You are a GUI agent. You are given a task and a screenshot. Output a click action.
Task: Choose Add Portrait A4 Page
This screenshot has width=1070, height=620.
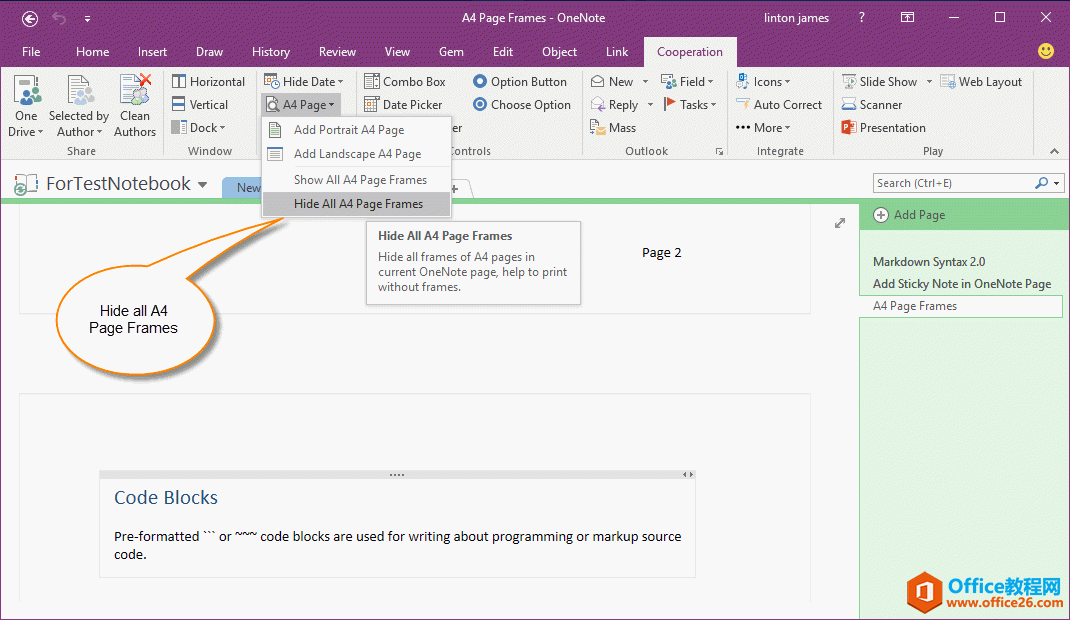tap(348, 130)
